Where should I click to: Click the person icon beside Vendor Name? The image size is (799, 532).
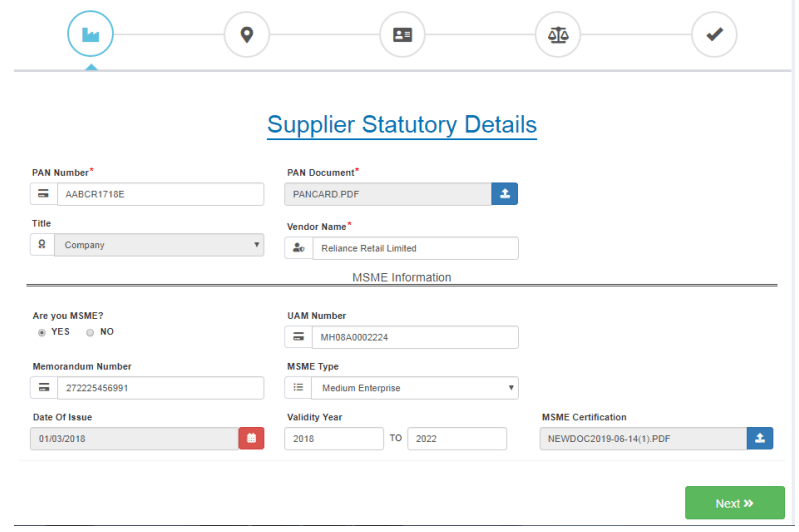point(299,248)
